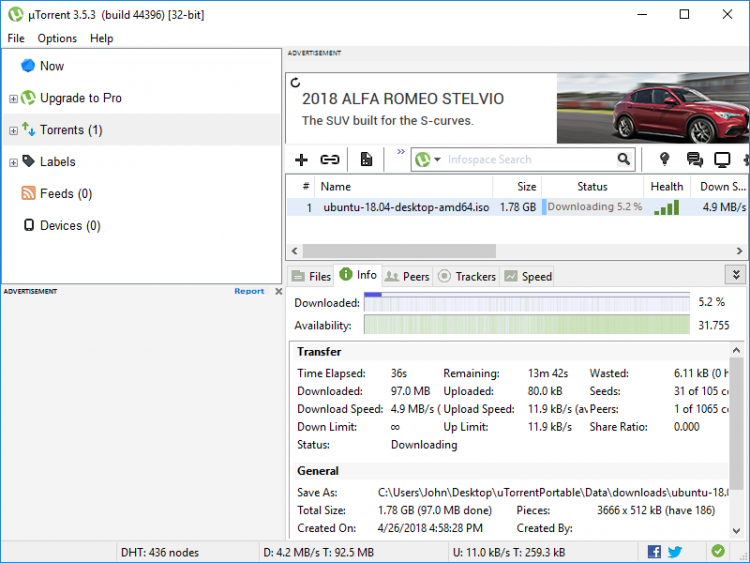Open the chat bubbles icon in toolbar
Viewport: 750px width, 563px height.
pos(694,159)
